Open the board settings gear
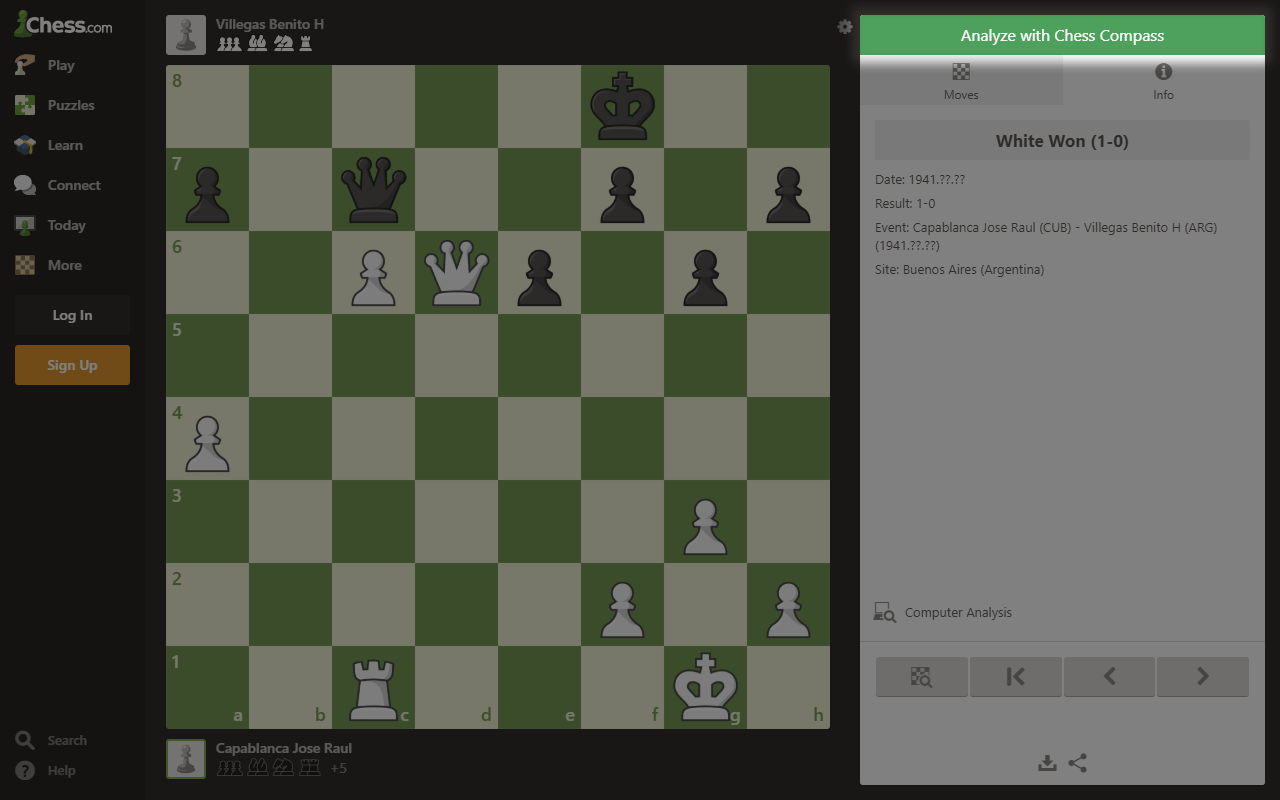1280x800 pixels. [x=845, y=27]
